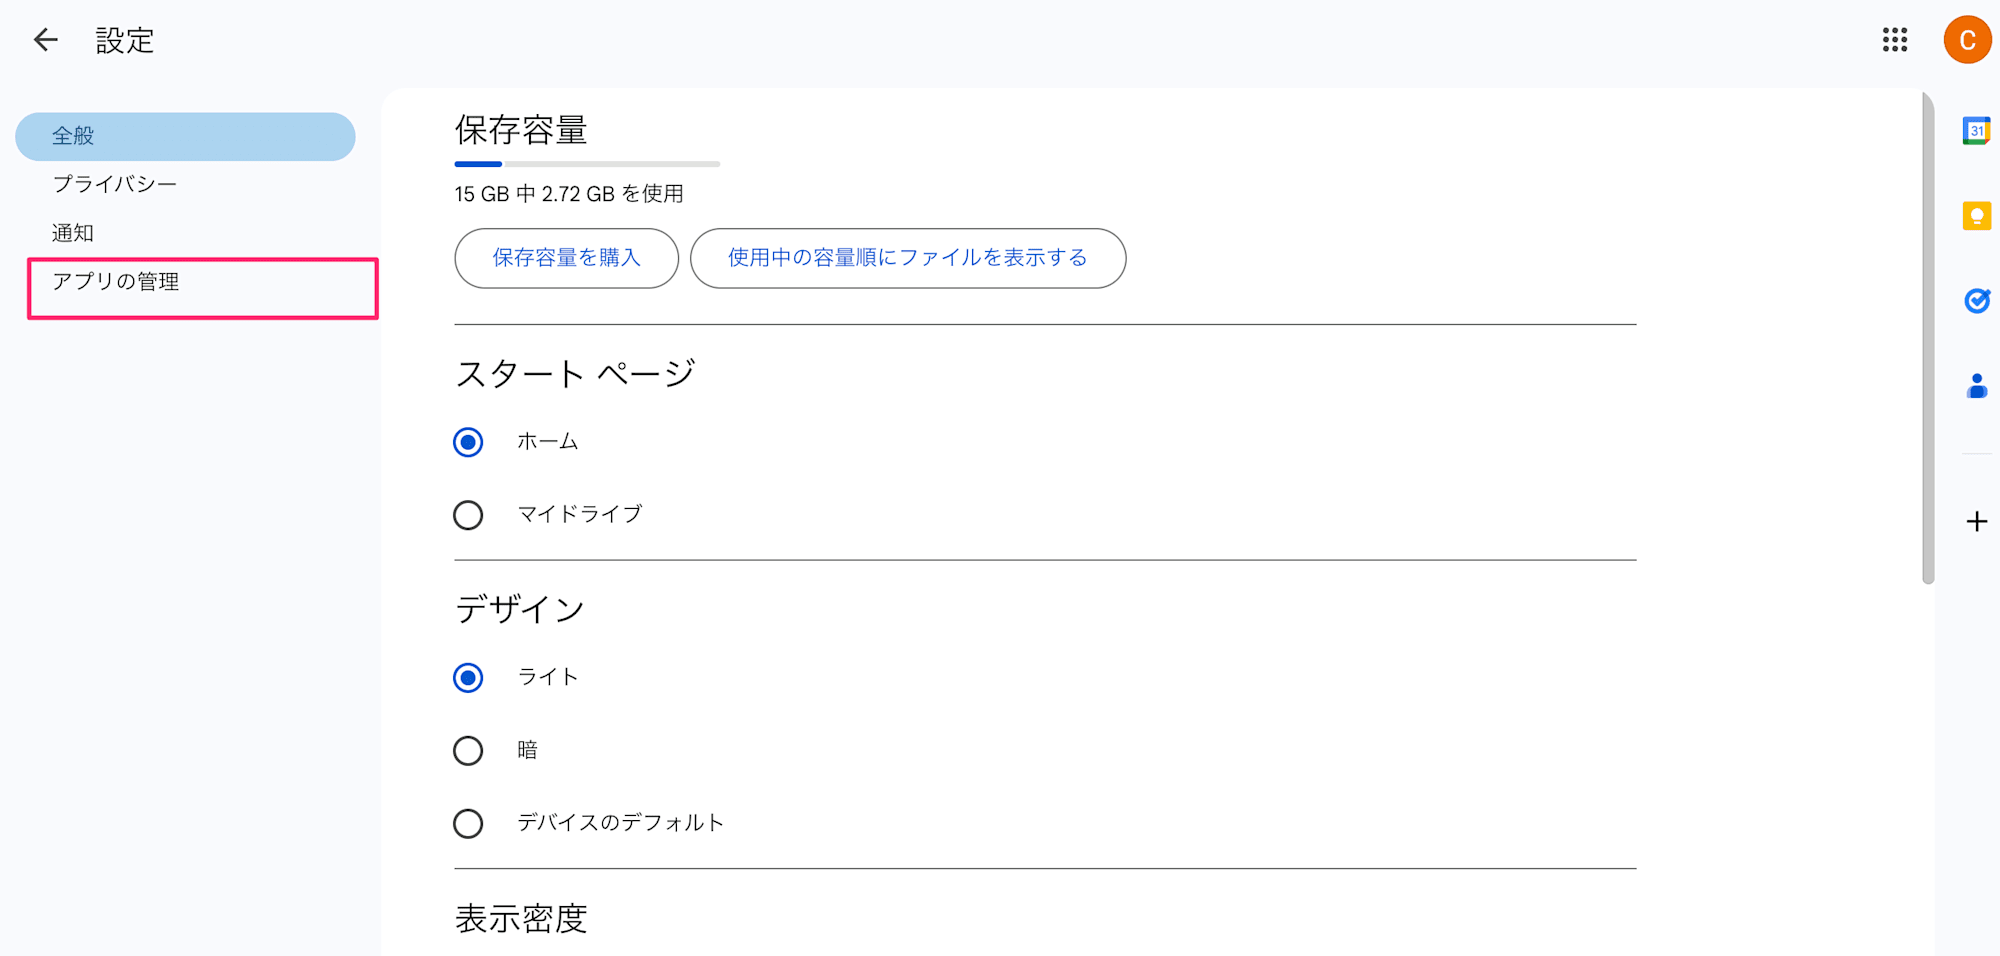Open the Google apps launcher
This screenshot has height=956, width=2000.
point(1895,40)
